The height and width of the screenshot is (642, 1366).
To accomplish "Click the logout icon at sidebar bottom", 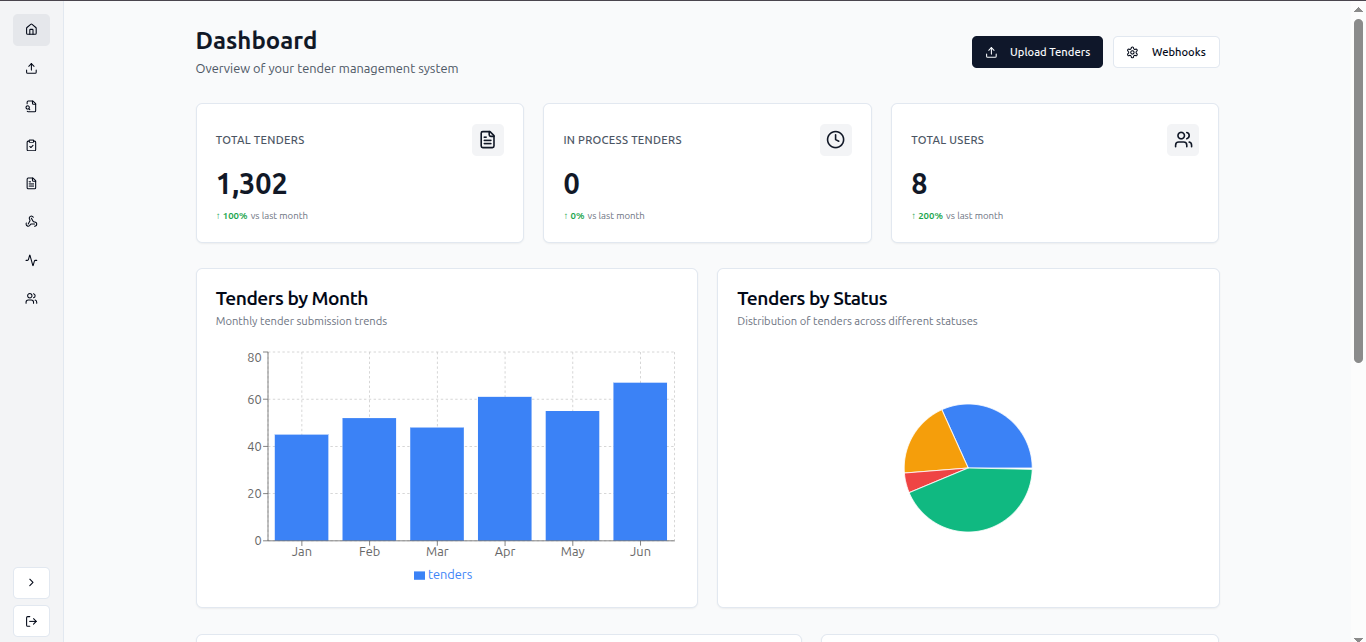I will [31, 620].
